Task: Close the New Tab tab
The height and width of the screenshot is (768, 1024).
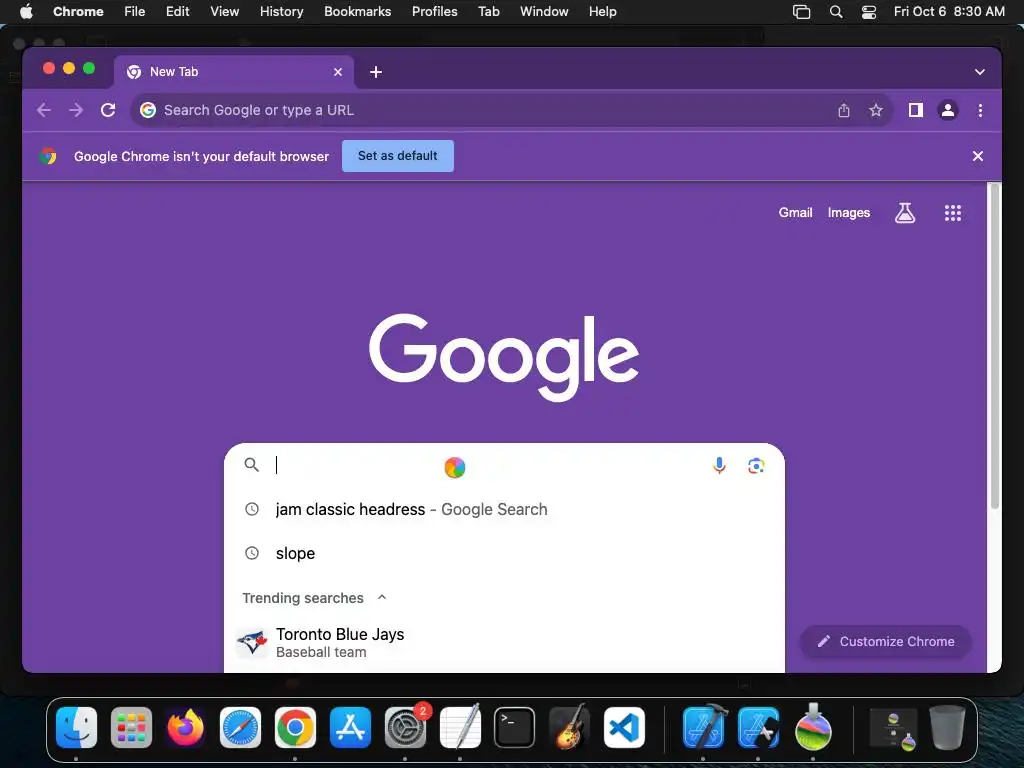Action: pos(338,72)
